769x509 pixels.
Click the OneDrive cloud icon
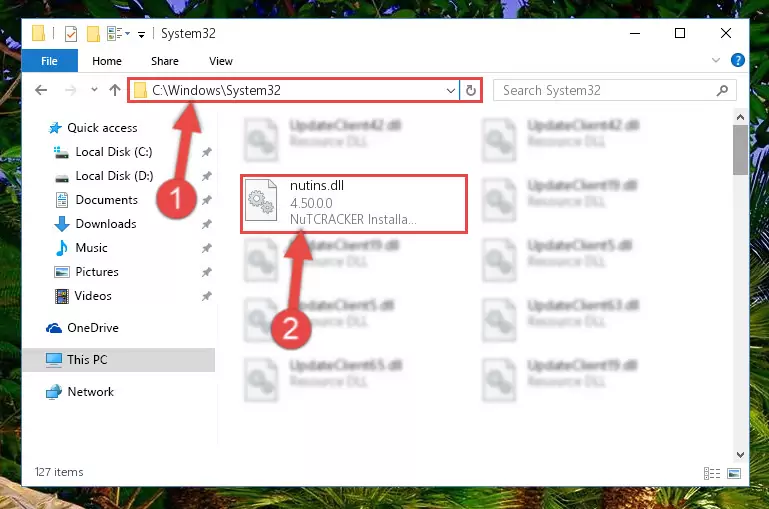tap(54, 328)
